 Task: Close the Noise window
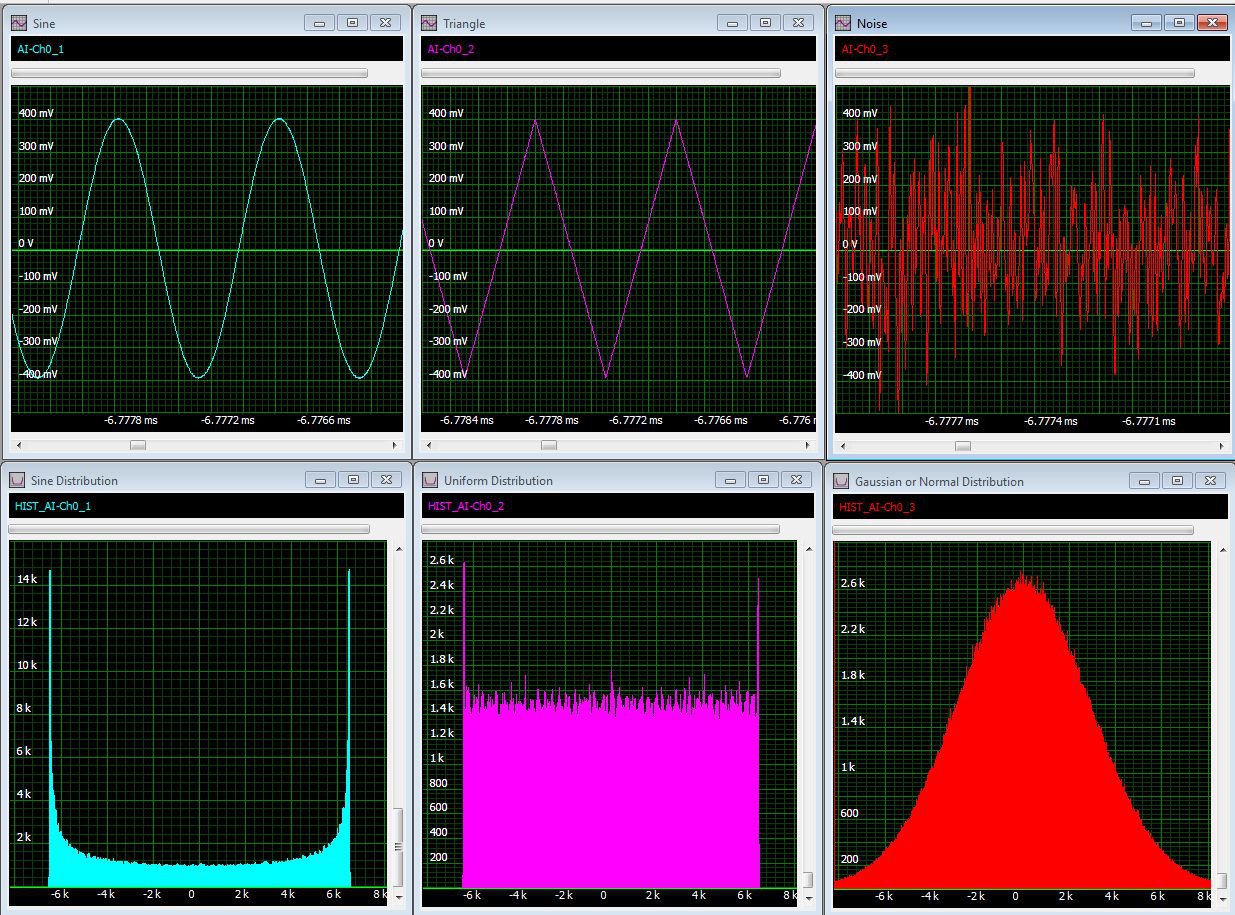(x=1210, y=21)
